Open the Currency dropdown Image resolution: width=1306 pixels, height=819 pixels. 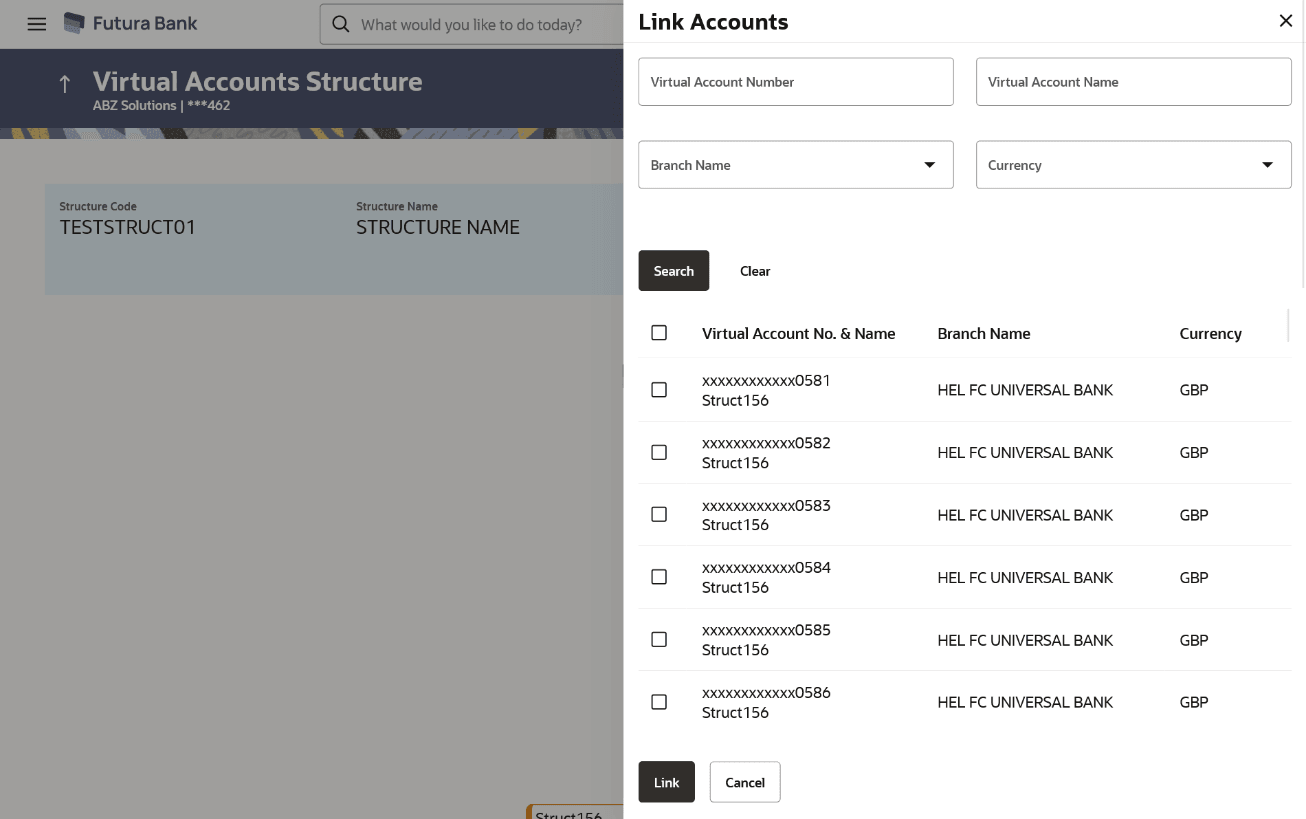(1133, 165)
